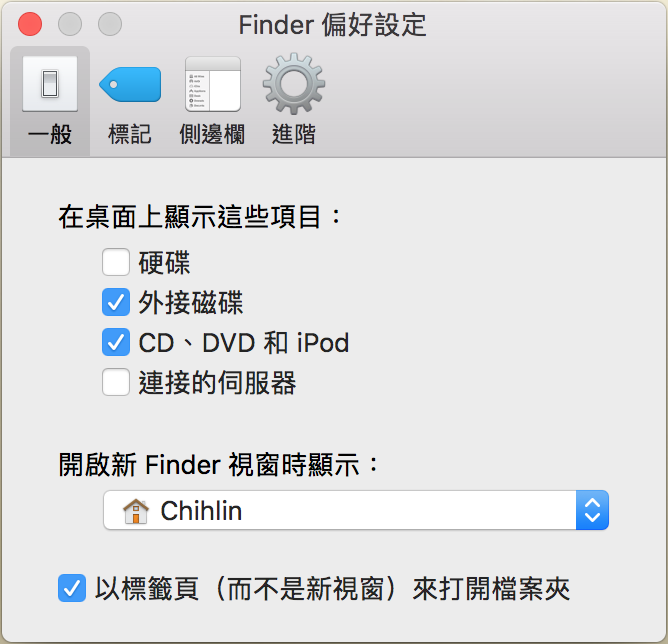The height and width of the screenshot is (644, 668).
Task: Uncheck the 外接磁碟 checkbox
Action: [116, 302]
